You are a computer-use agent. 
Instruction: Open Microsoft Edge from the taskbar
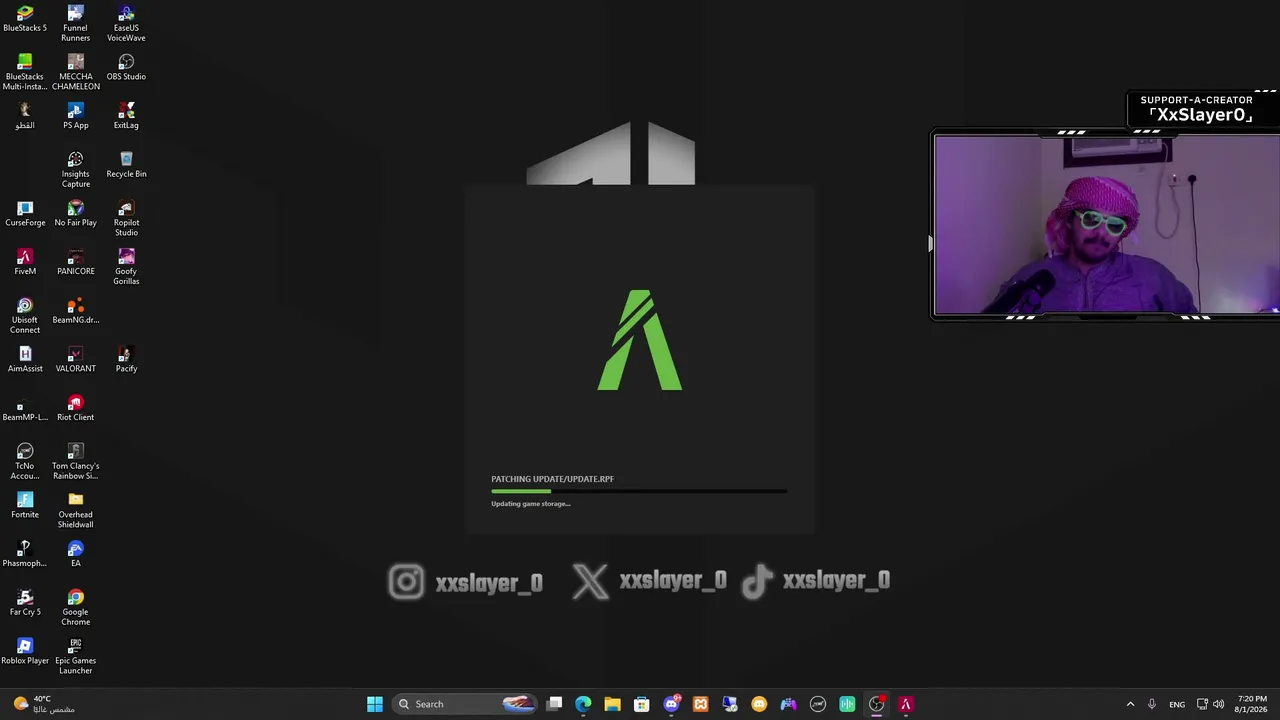pyautogui.click(x=583, y=704)
